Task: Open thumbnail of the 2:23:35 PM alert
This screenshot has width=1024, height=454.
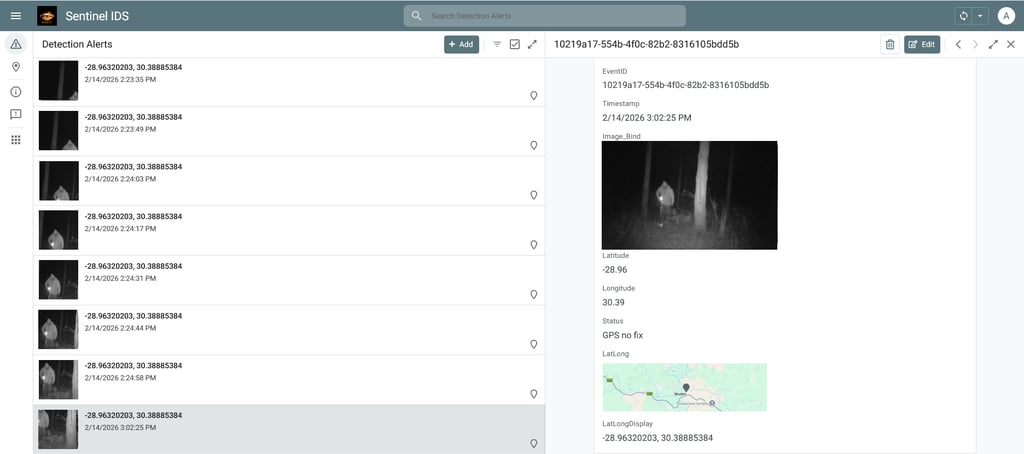Action: (x=58, y=80)
